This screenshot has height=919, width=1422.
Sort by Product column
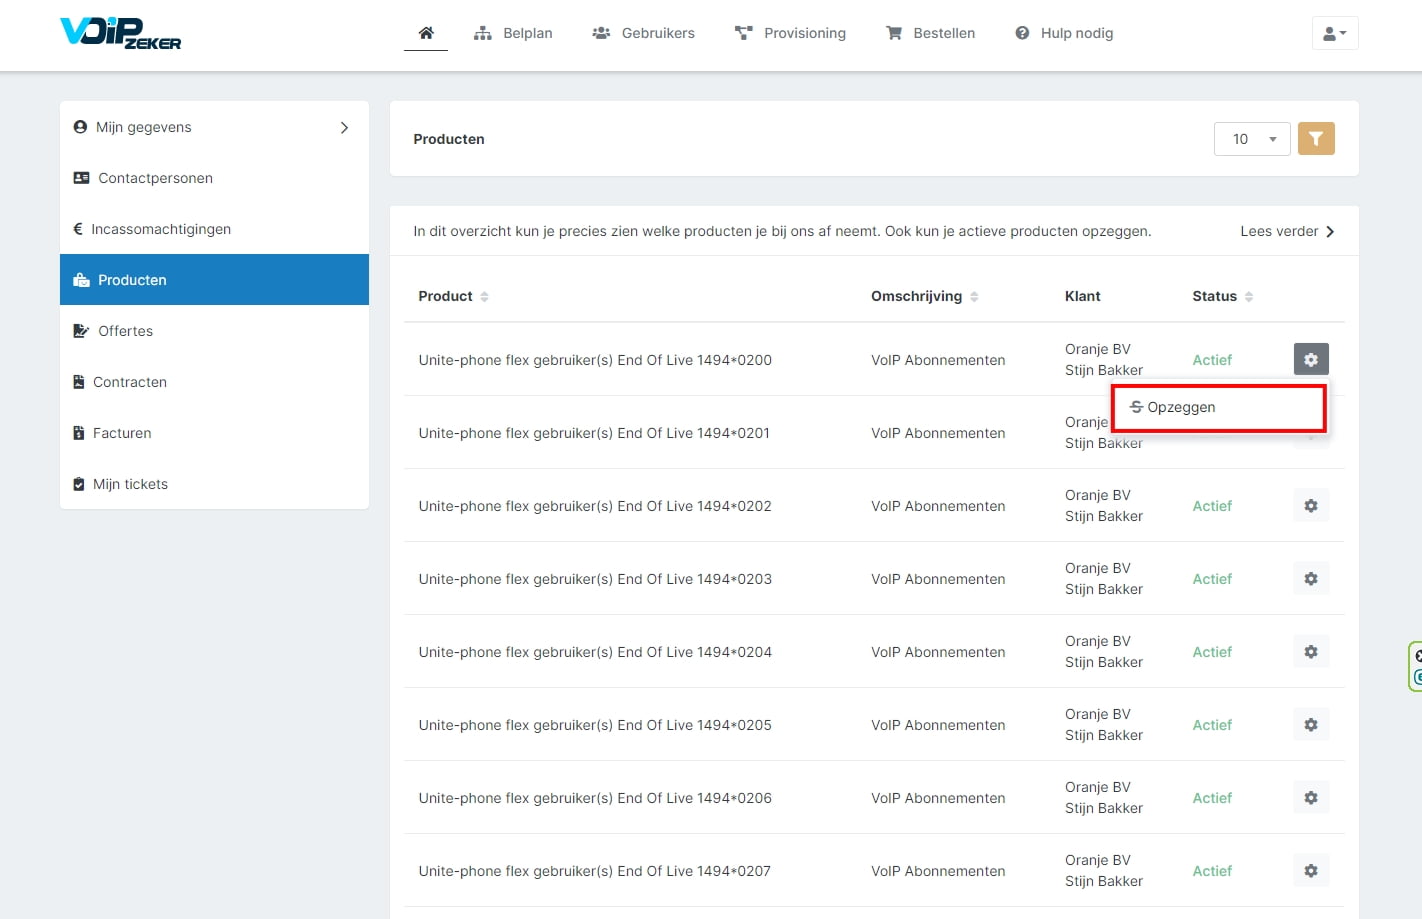point(453,296)
